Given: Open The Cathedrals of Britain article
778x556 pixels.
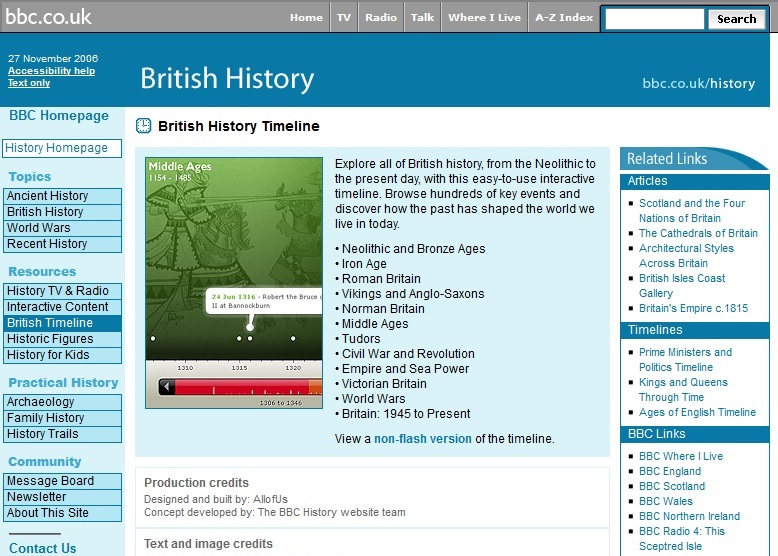Looking at the screenshot, I should click(x=698, y=233).
